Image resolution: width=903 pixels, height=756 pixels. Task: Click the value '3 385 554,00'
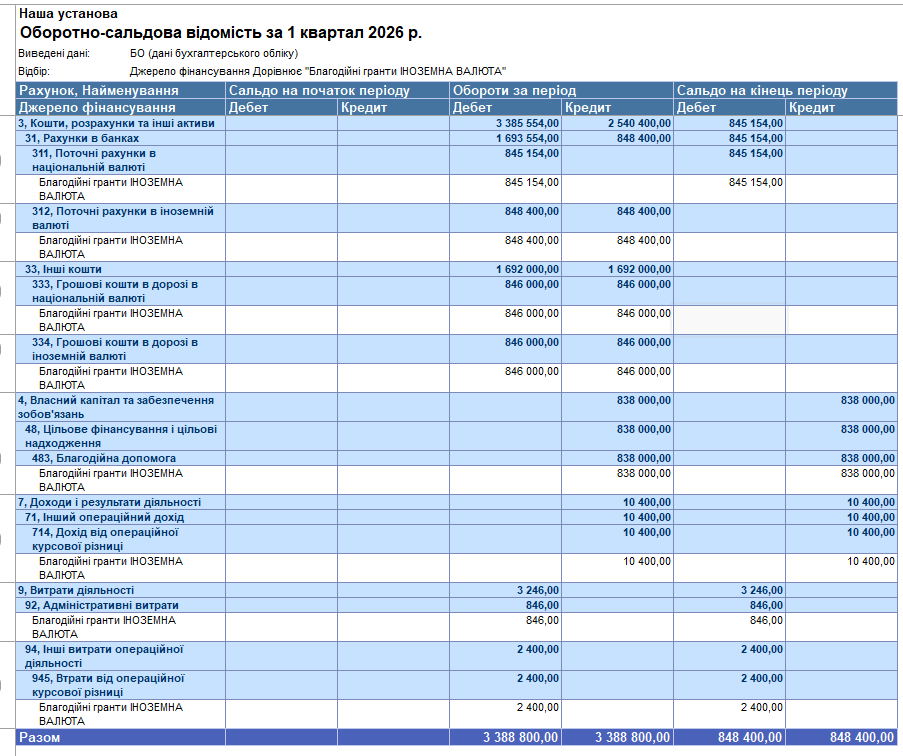click(x=528, y=123)
